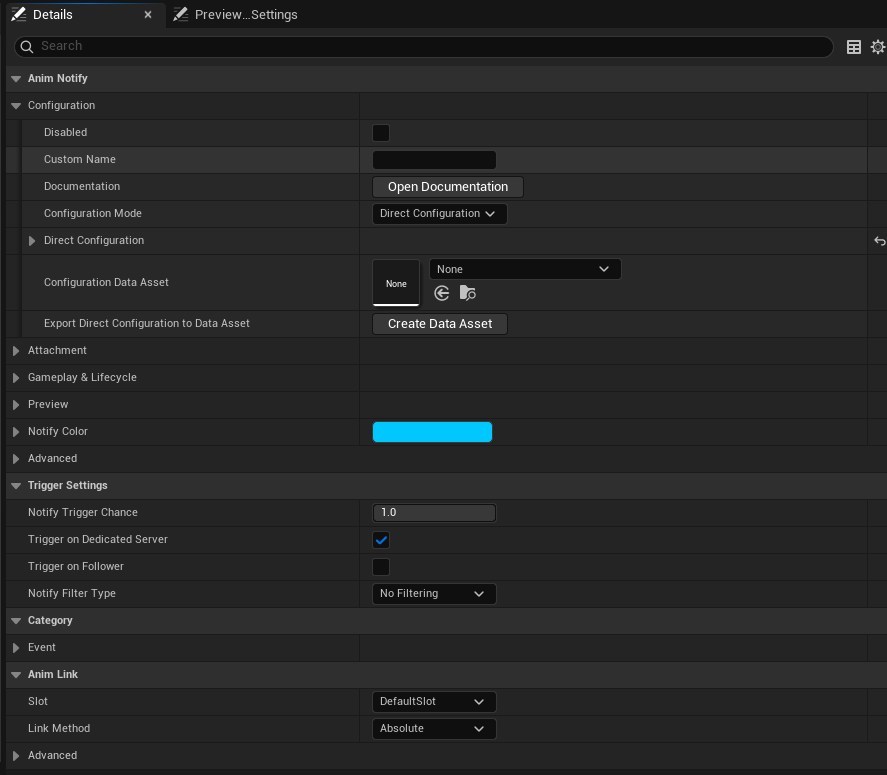This screenshot has height=775, width=887.
Task: Uncheck Trigger on Dedicated Server
Action: [x=381, y=540]
